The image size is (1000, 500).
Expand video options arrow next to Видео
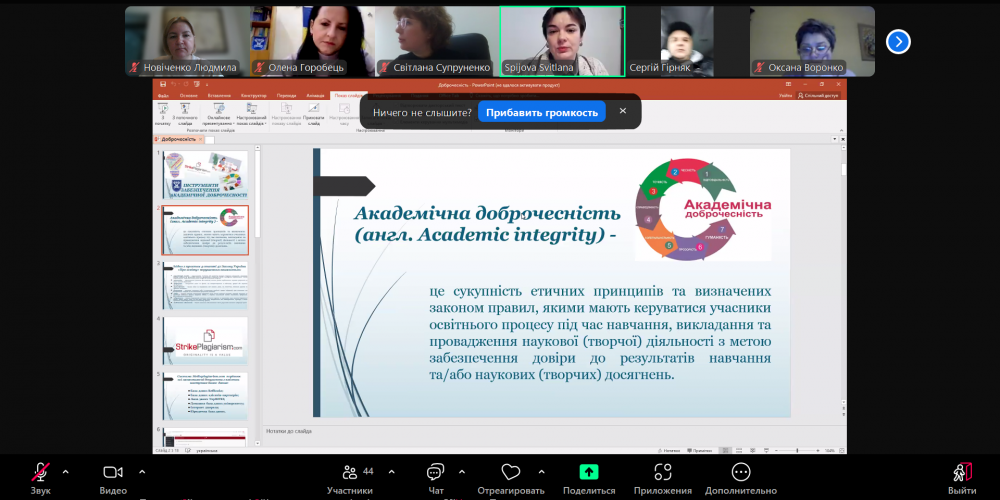(x=140, y=471)
